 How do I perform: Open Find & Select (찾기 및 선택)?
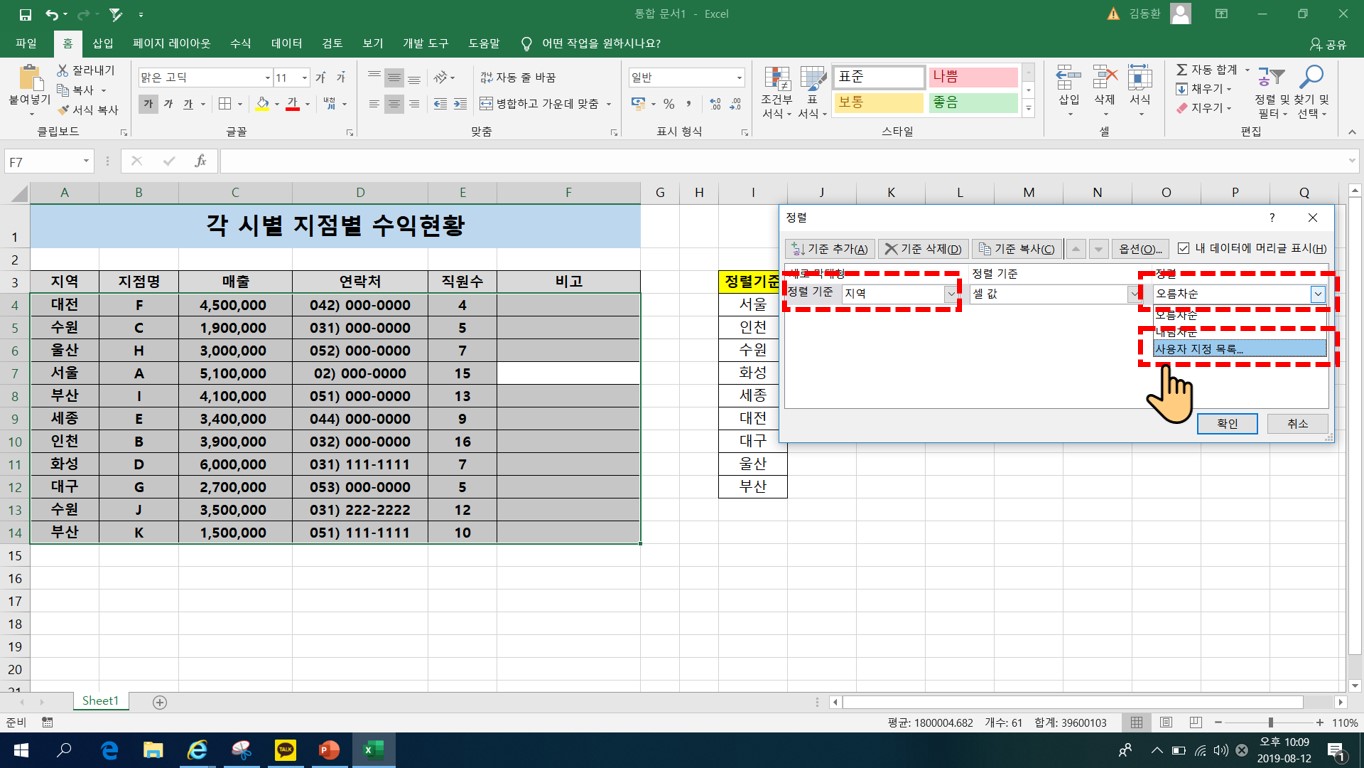click(x=1311, y=93)
